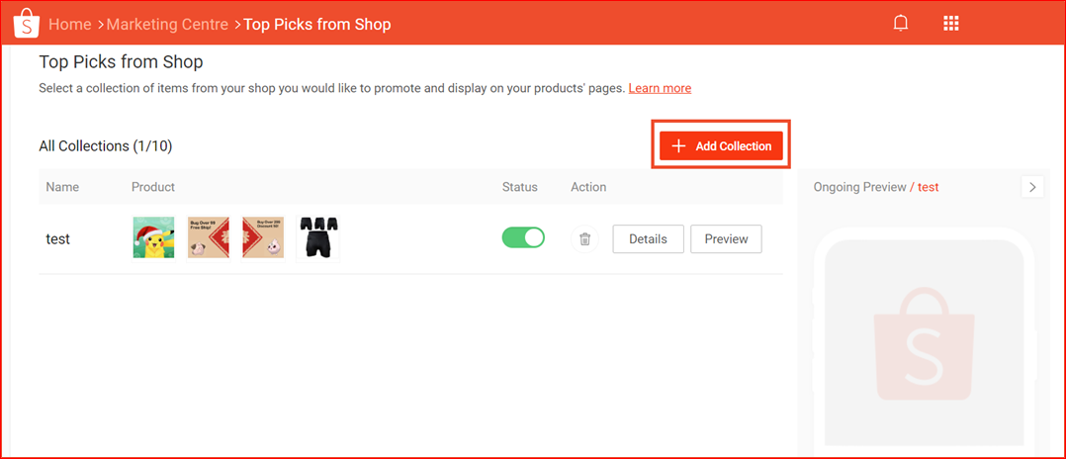Navigate to Marketing Centre breadcrumb
This screenshot has height=459, width=1066.
coord(168,24)
